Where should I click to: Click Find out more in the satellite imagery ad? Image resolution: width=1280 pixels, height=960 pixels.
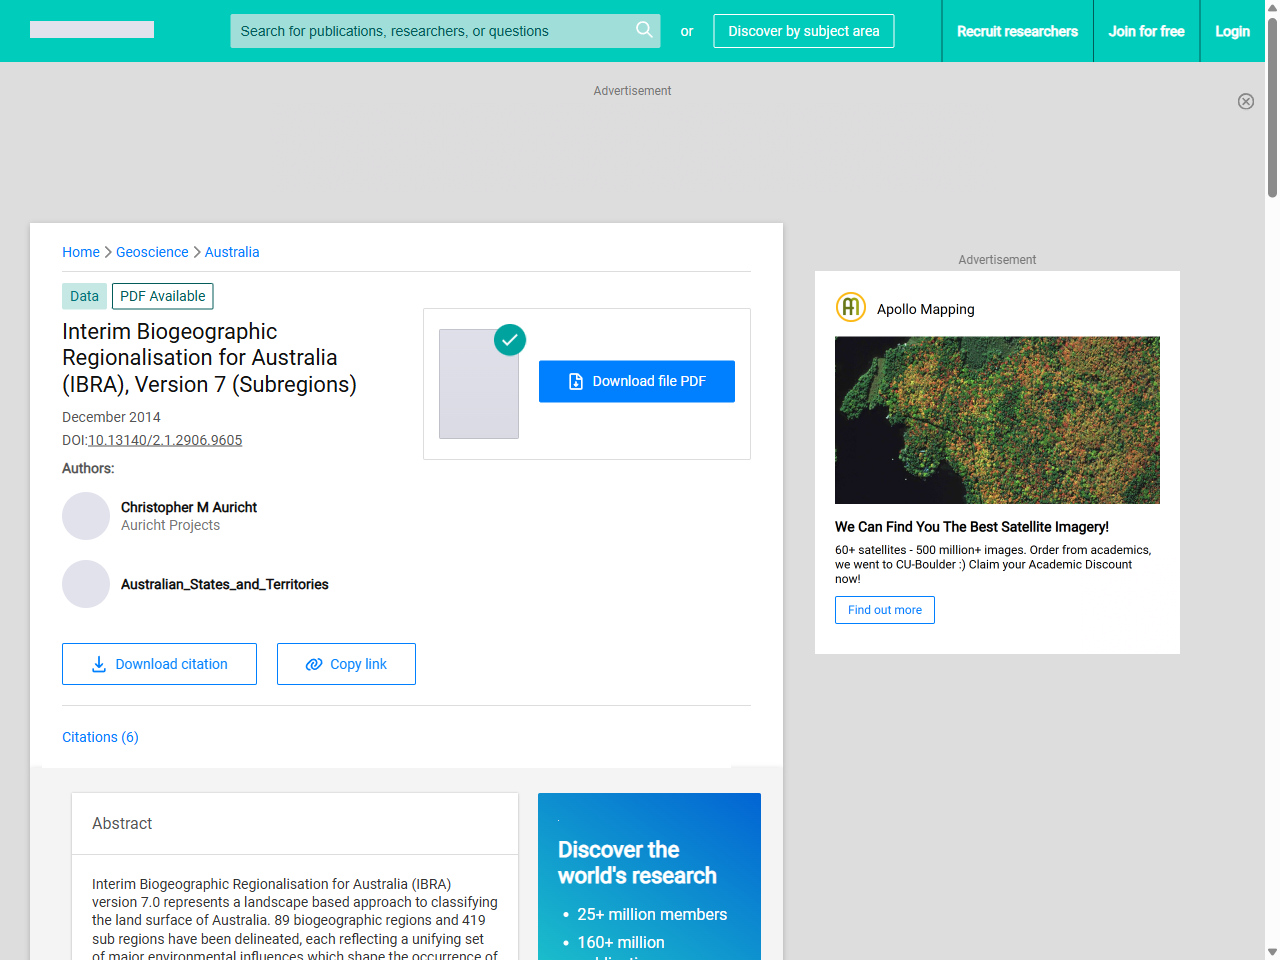pyautogui.click(x=884, y=610)
